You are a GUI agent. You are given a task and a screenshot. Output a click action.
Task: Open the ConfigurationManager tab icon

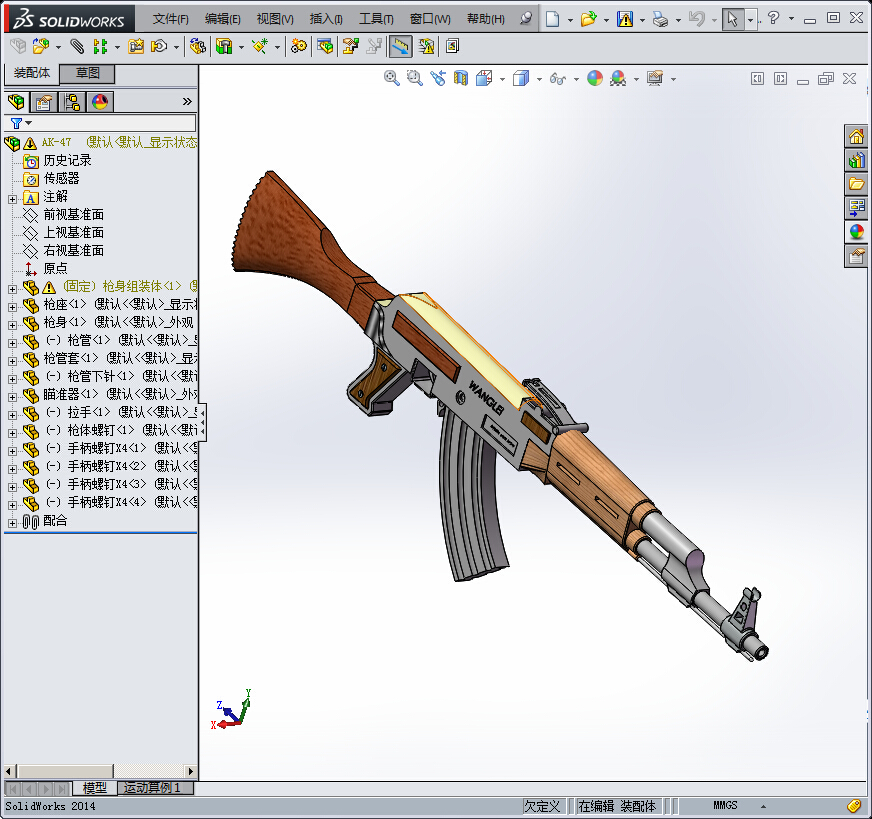click(72, 102)
